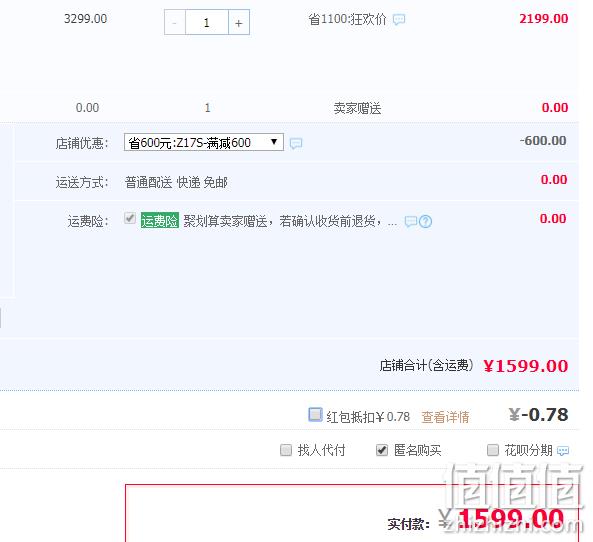Image resolution: width=593 pixels, height=542 pixels.
Task: Click the comment icon beside 省1100:狂欢价
Action: click(x=399, y=19)
